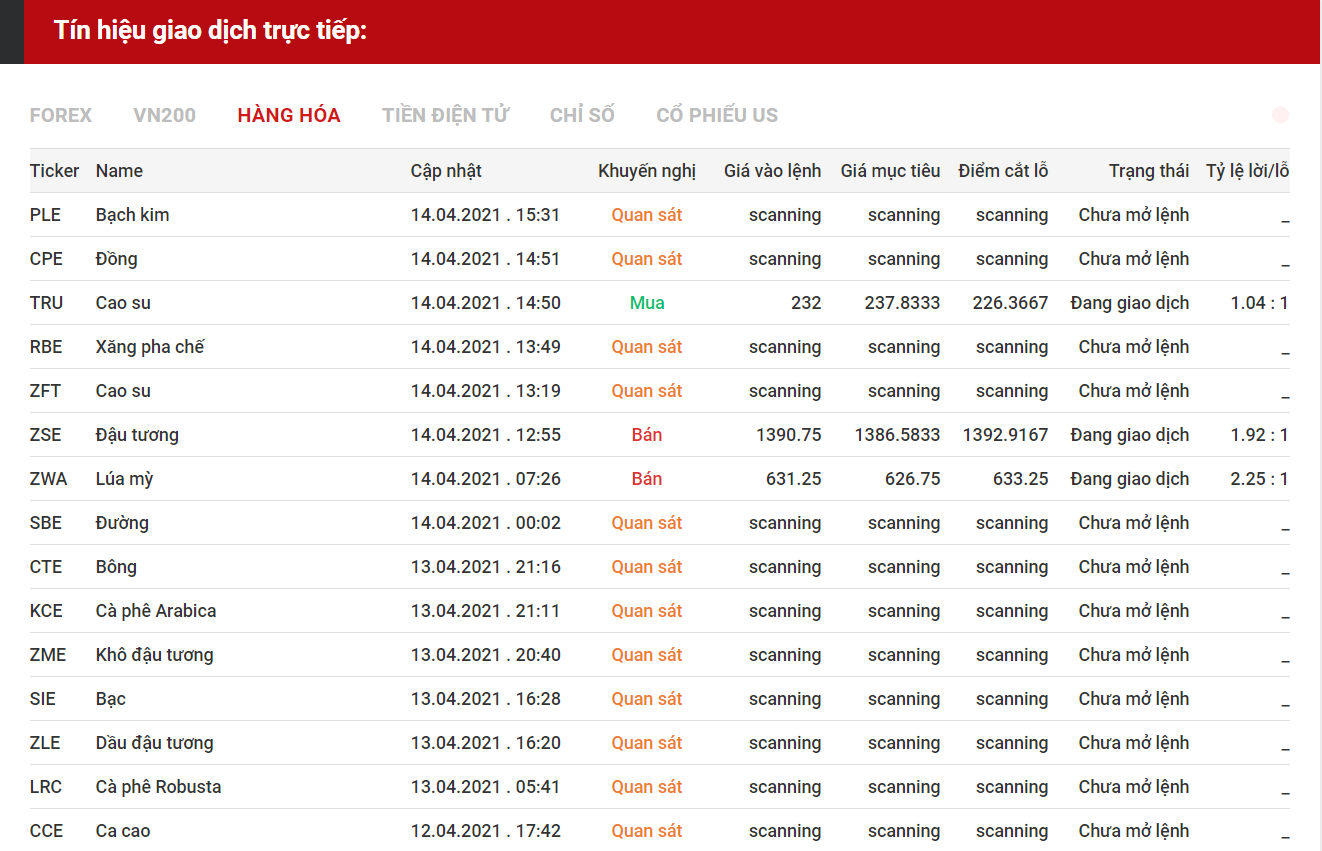1322x851 pixels.
Task: Click the 14.04.2021 . 15:31 timestamp
Action: (x=486, y=215)
